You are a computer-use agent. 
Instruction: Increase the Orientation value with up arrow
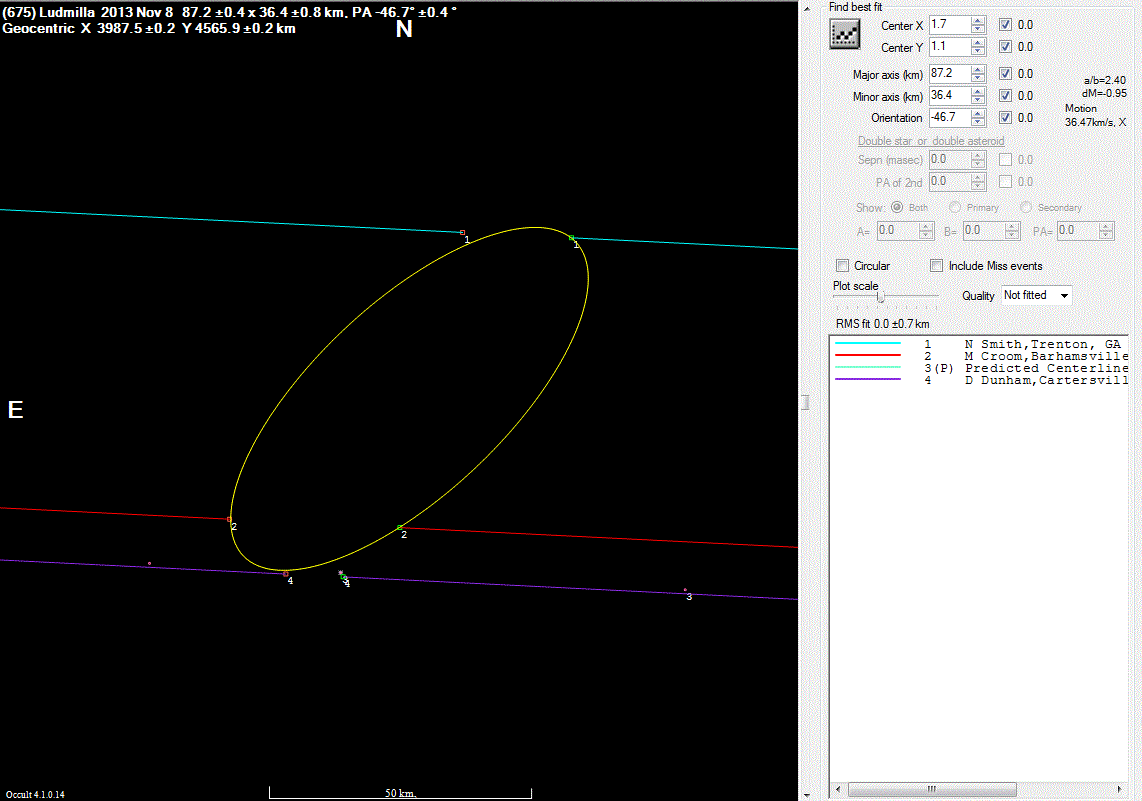click(x=978, y=114)
